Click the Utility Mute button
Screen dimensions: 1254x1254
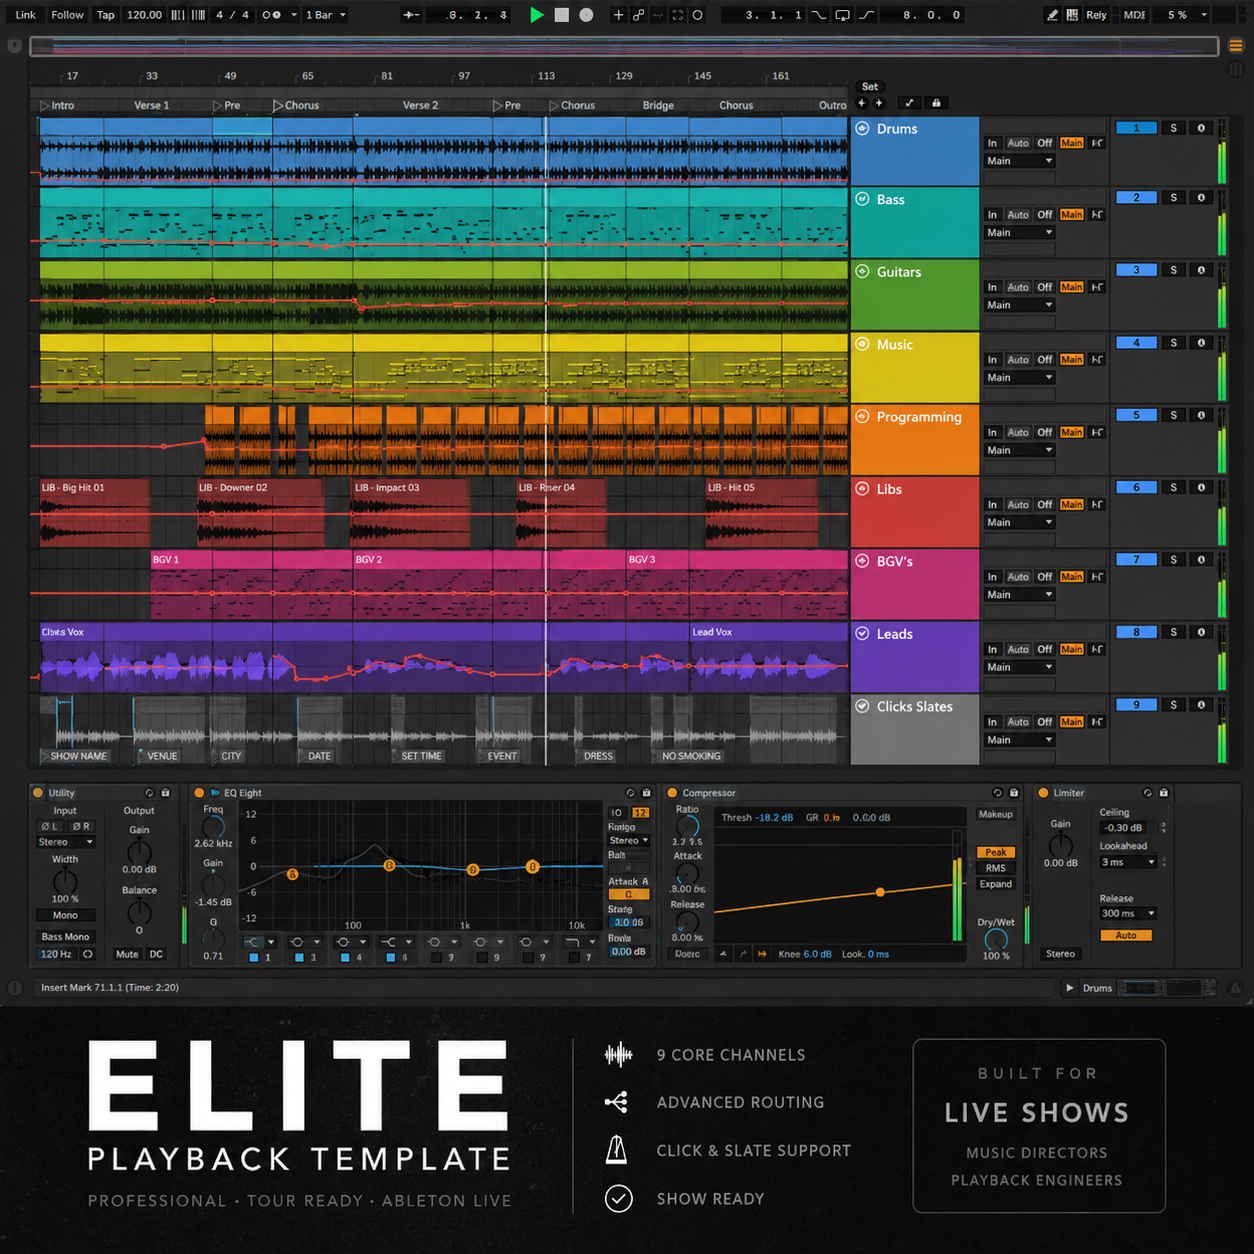click(127, 954)
